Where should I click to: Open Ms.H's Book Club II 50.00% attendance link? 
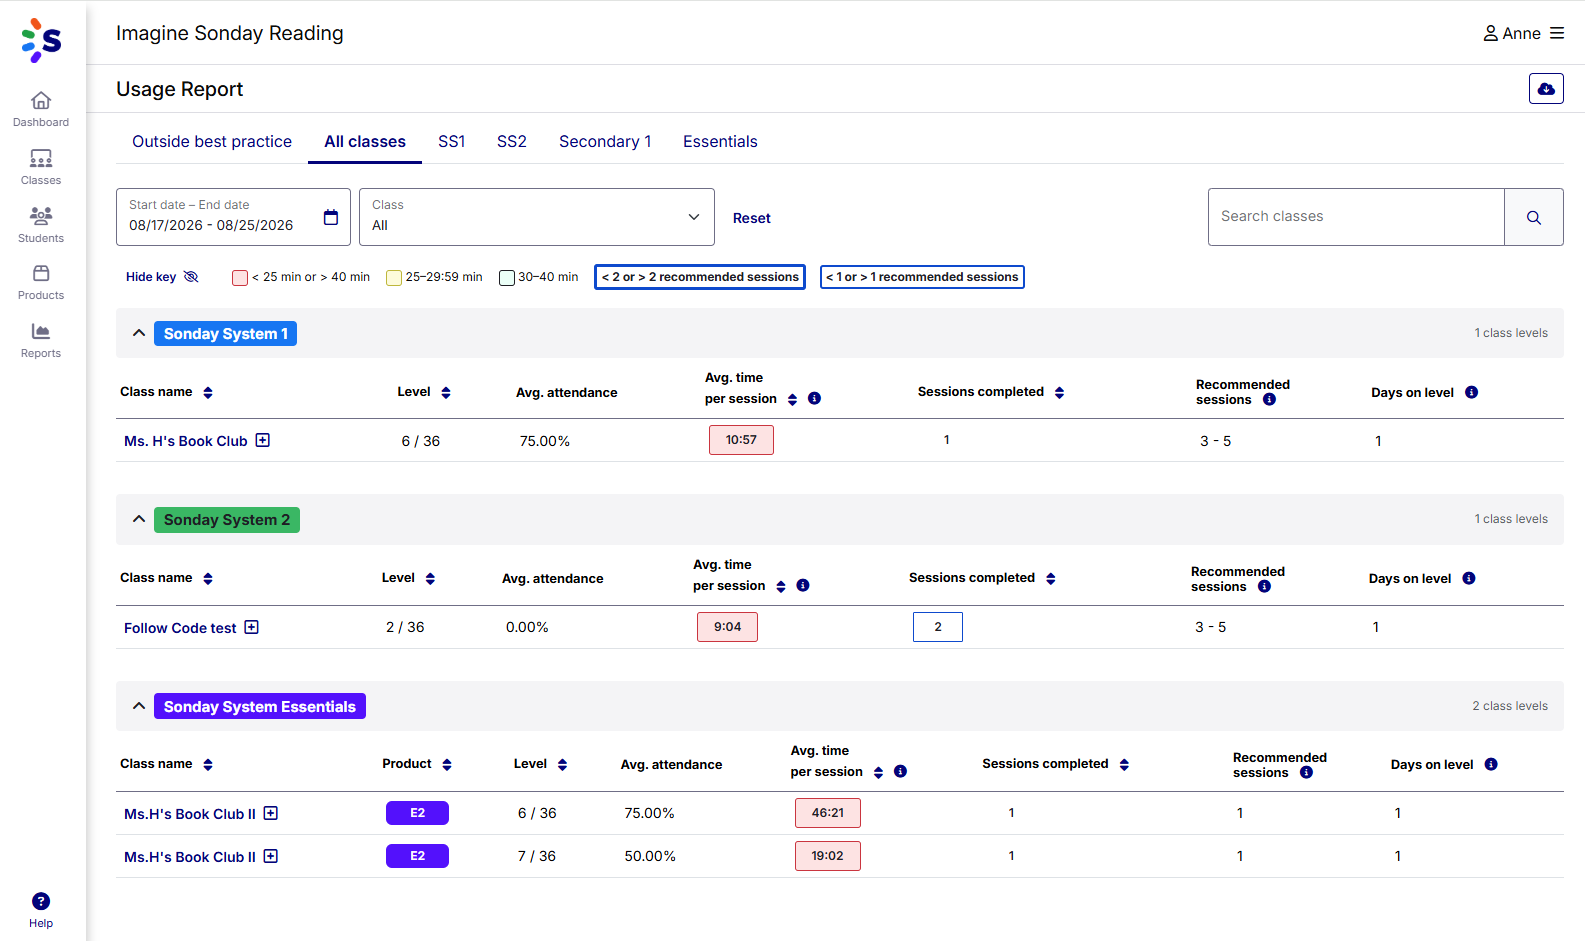click(x=190, y=857)
